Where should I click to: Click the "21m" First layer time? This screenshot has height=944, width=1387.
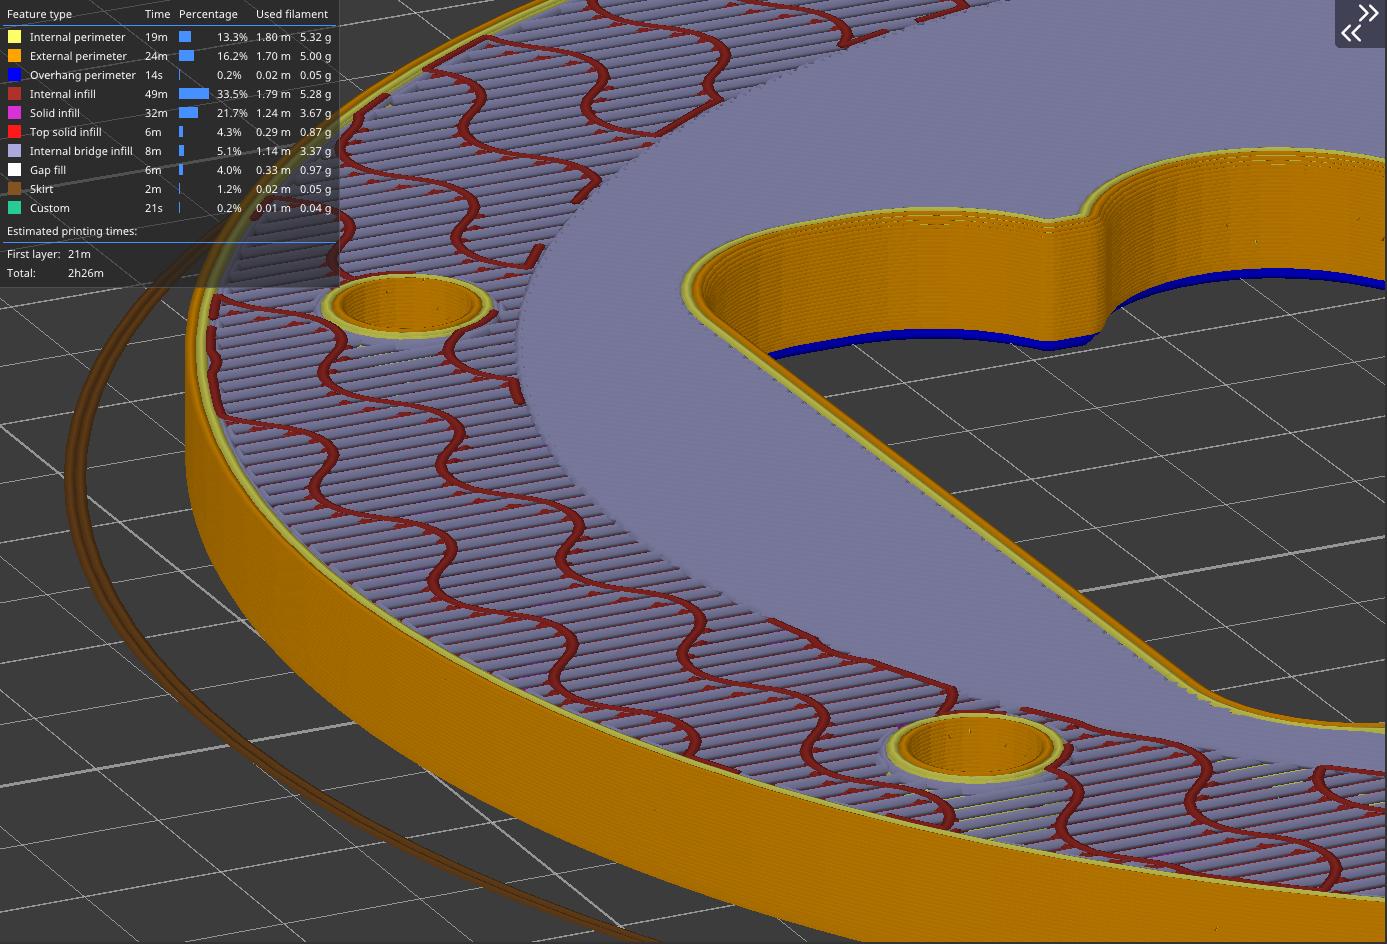[x=78, y=254]
